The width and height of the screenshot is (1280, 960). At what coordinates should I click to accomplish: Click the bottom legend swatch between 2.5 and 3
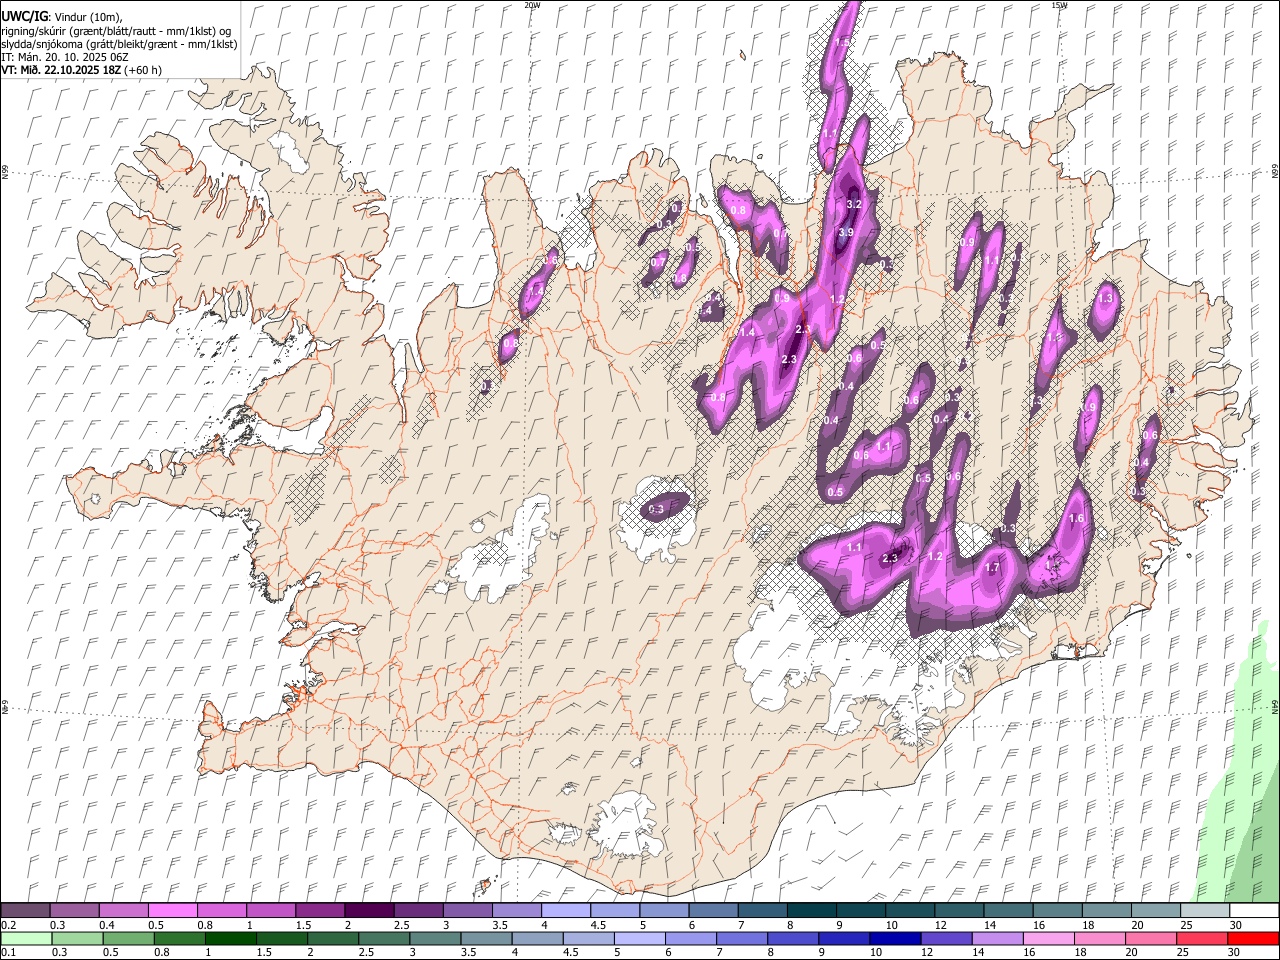(384, 939)
